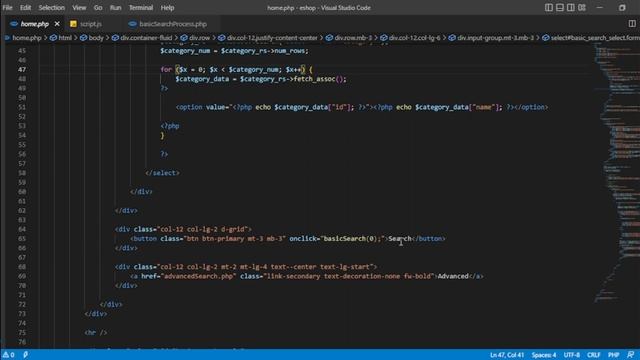Viewport: 640px width, 360px height.
Task: Close the home.php tab
Action: (57, 24)
